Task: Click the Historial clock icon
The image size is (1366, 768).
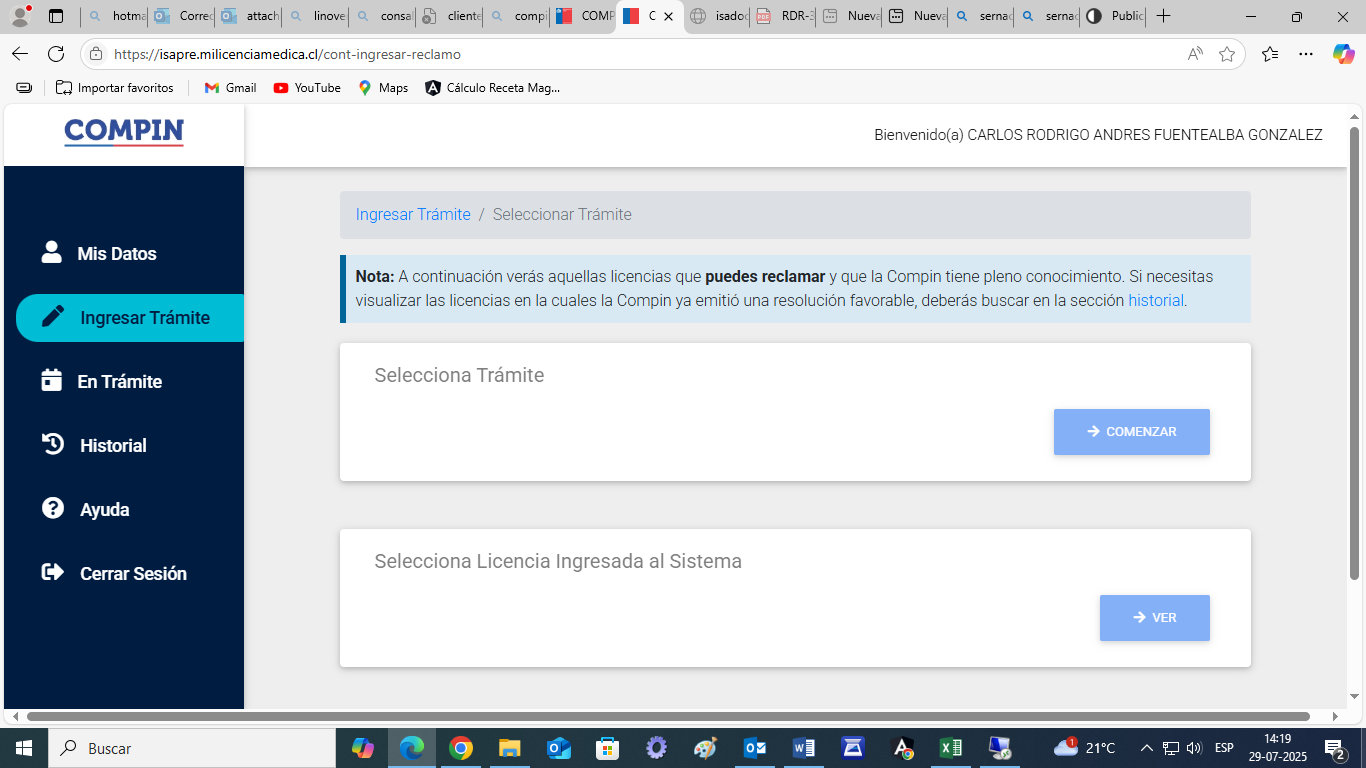Action: [x=50, y=445]
